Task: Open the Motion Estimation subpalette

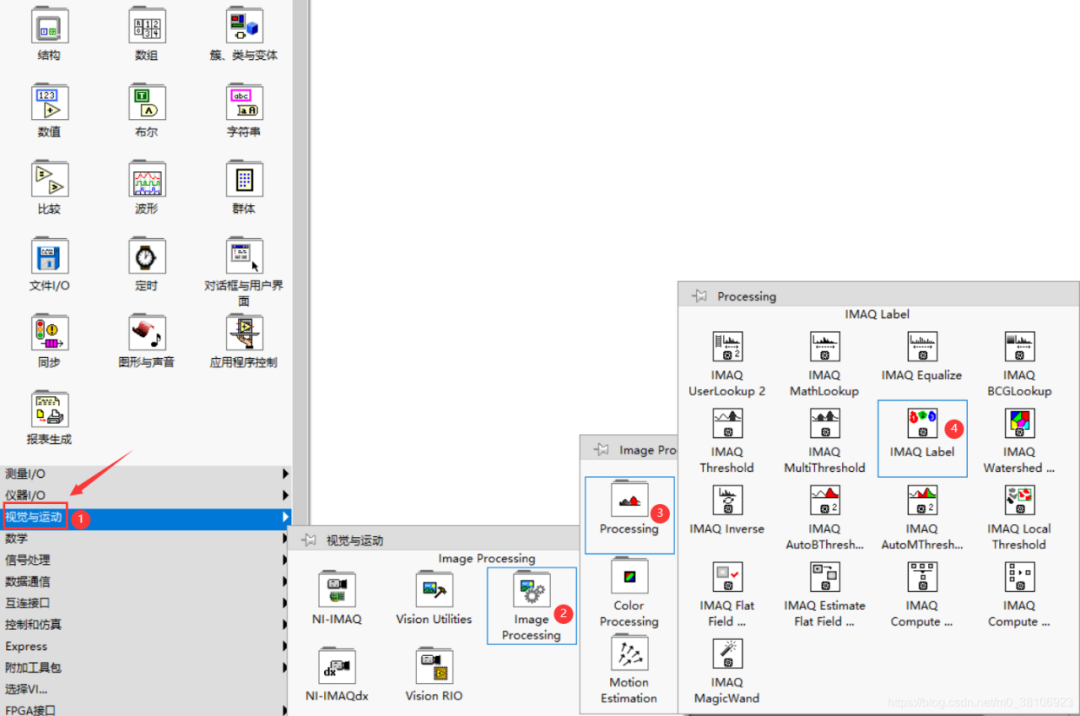Action: (x=630, y=653)
